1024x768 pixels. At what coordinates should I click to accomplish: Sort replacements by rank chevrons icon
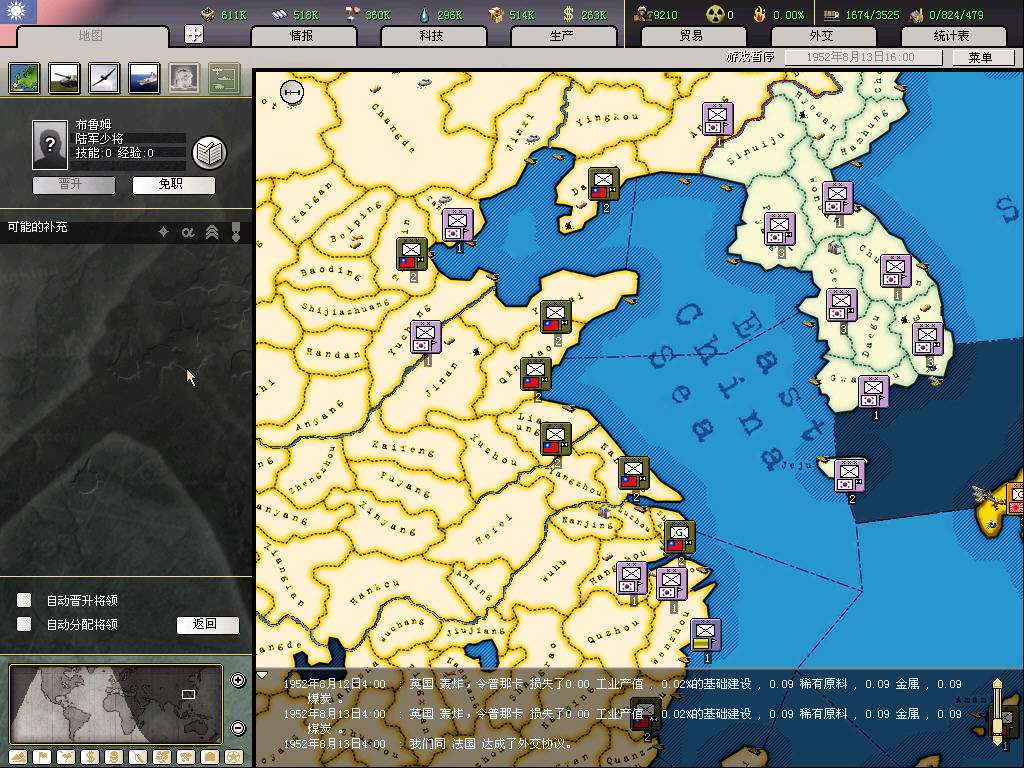[x=212, y=232]
